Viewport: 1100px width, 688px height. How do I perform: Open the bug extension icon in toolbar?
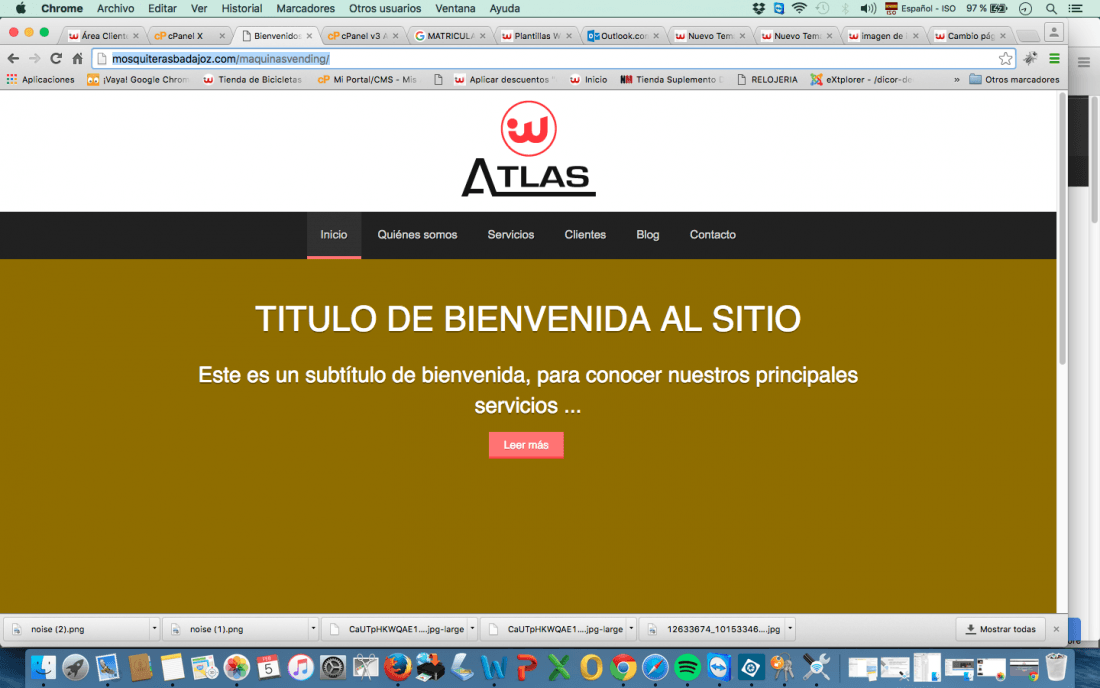click(x=1031, y=59)
